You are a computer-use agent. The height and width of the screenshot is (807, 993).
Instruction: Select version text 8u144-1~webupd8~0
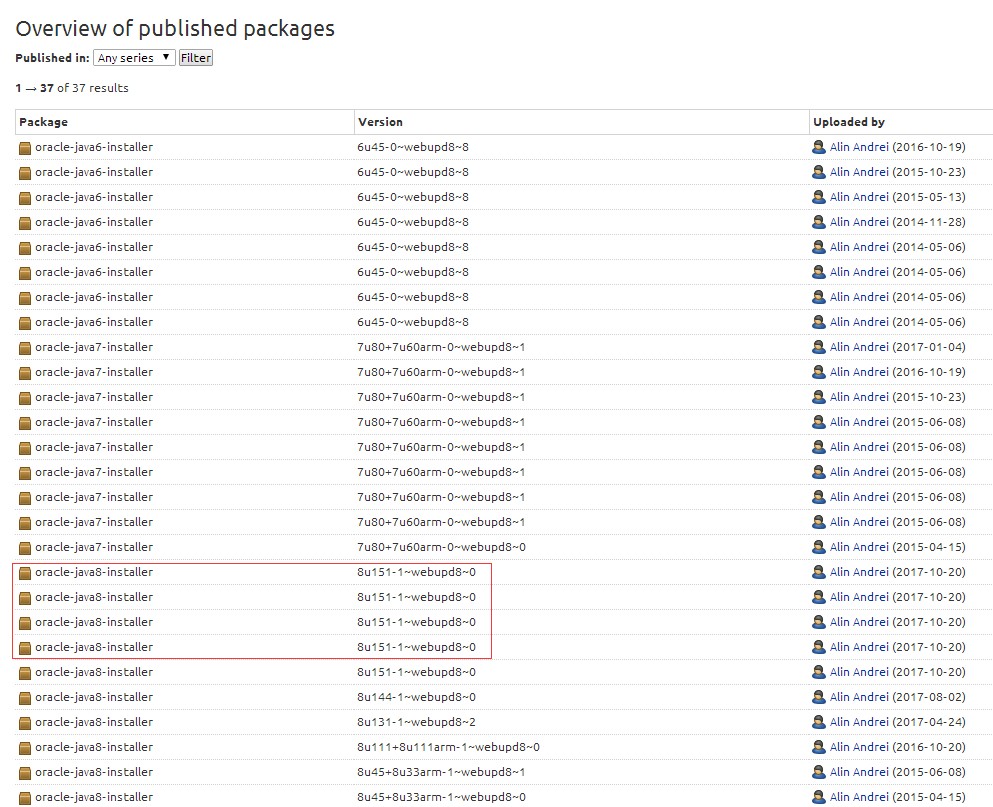point(416,697)
